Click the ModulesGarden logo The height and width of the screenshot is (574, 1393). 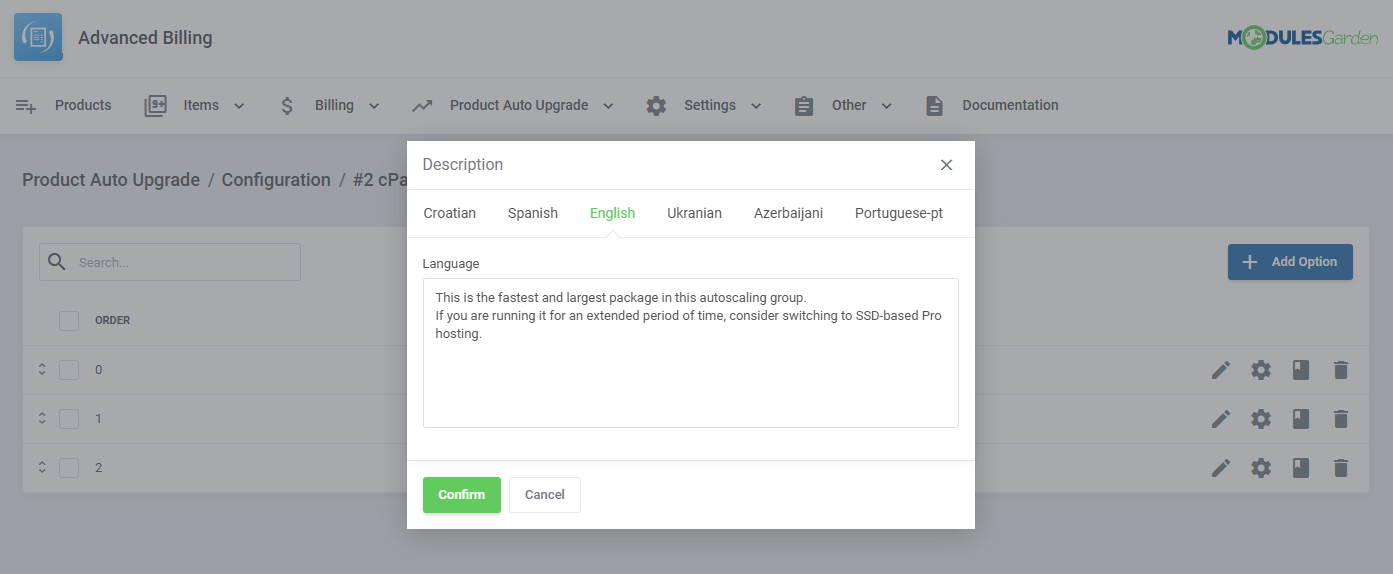[x=1302, y=38]
